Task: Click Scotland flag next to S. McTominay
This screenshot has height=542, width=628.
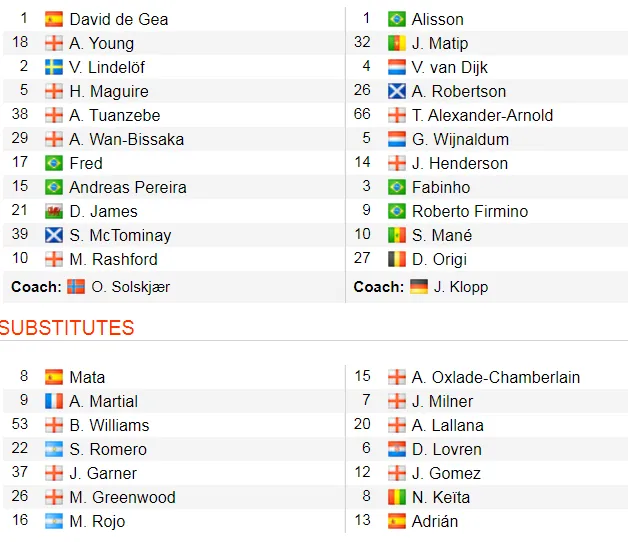Action: [x=54, y=235]
